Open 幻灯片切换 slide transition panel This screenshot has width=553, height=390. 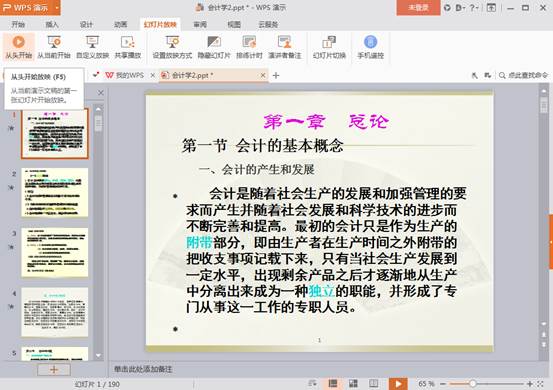(329, 47)
